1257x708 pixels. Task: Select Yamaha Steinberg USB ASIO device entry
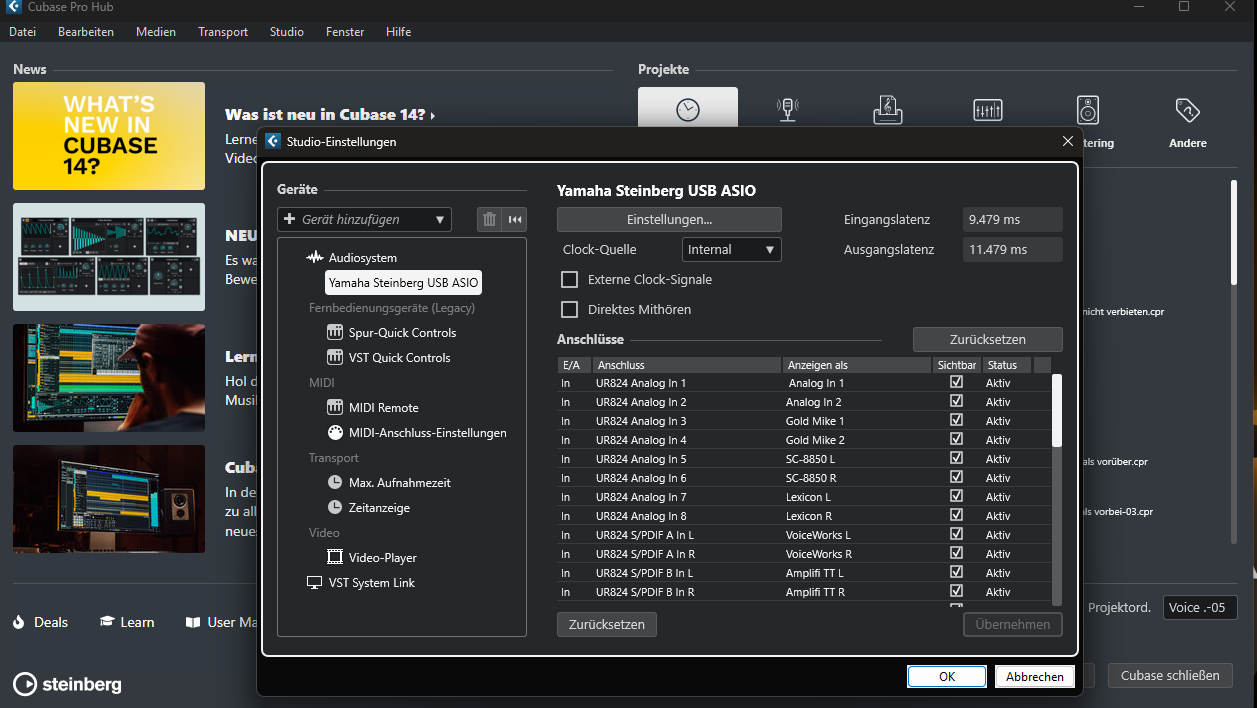click(x=404, y=282)
